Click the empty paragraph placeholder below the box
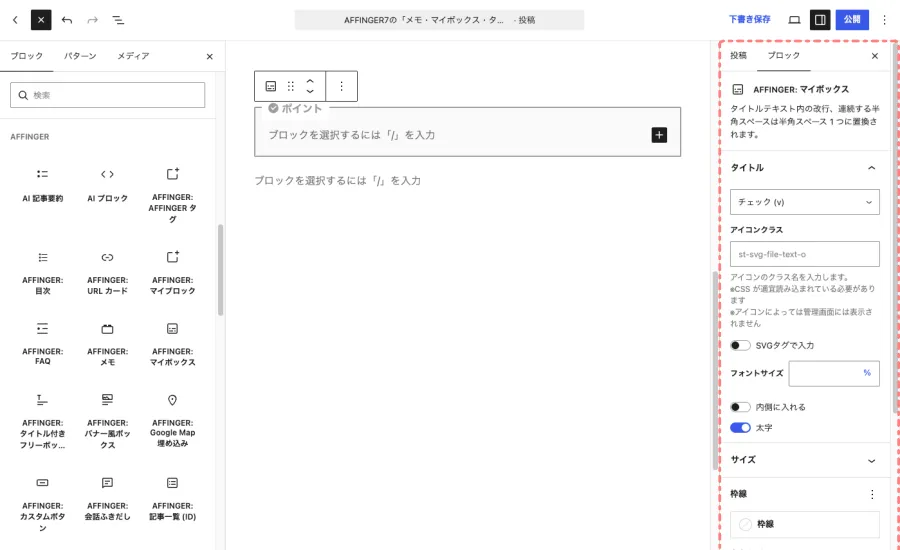The height and width of the screenshot is (550, 900). pos(338,181)
